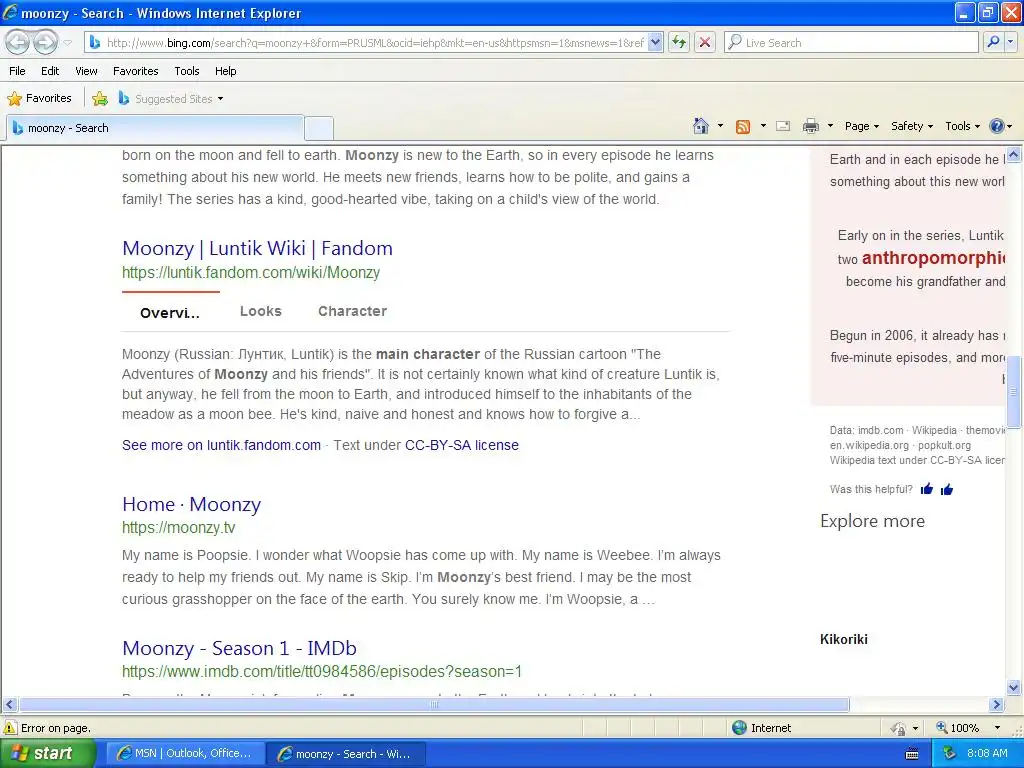Click the imdb.com episodes season URL
The height and width of the screenshot is (768, 1024).
tap(322, 671)
